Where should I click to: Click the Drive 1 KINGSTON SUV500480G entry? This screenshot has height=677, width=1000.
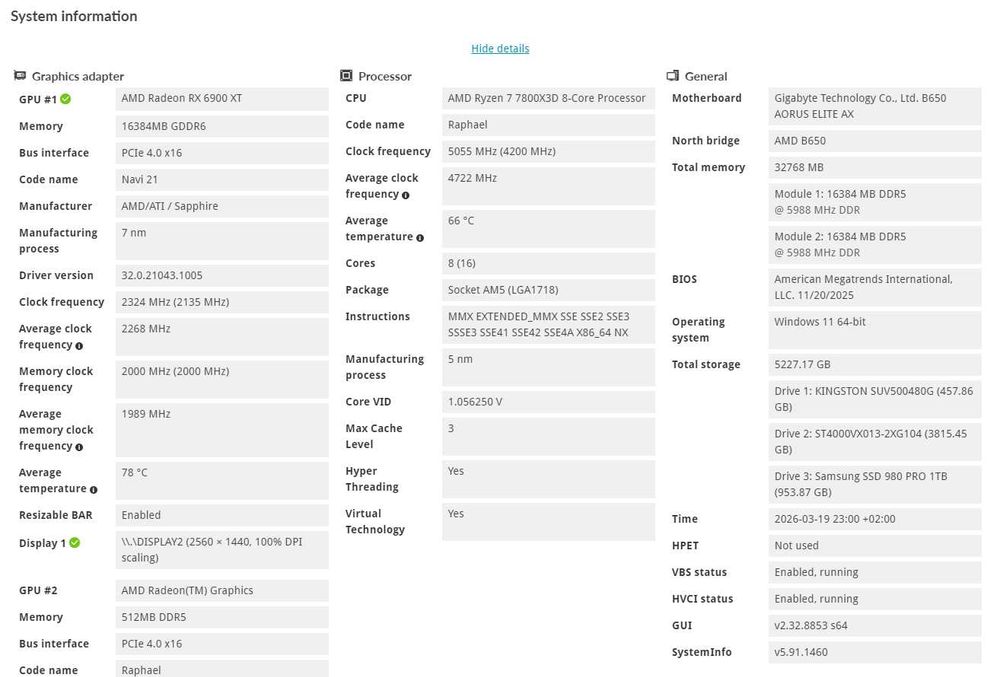pos(875,399)
